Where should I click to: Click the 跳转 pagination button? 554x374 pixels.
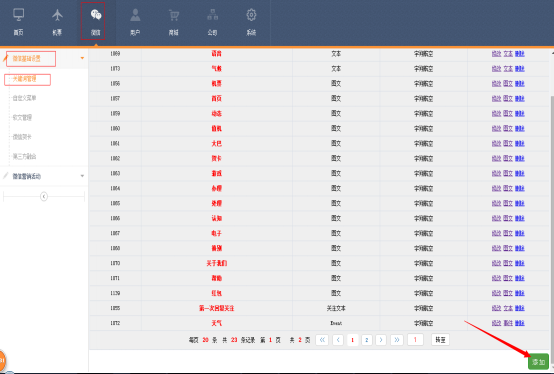click(x=440, y=340)
